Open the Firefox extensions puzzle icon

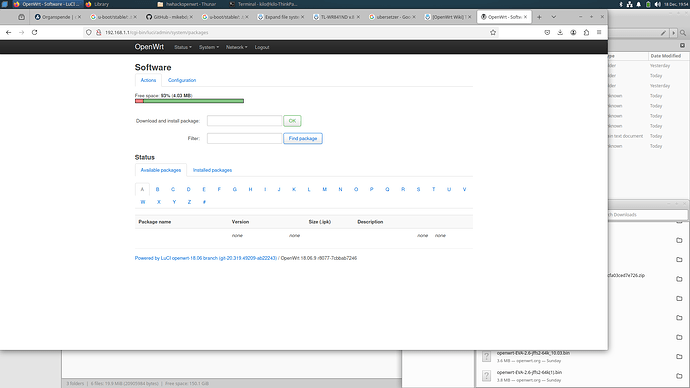586,33
